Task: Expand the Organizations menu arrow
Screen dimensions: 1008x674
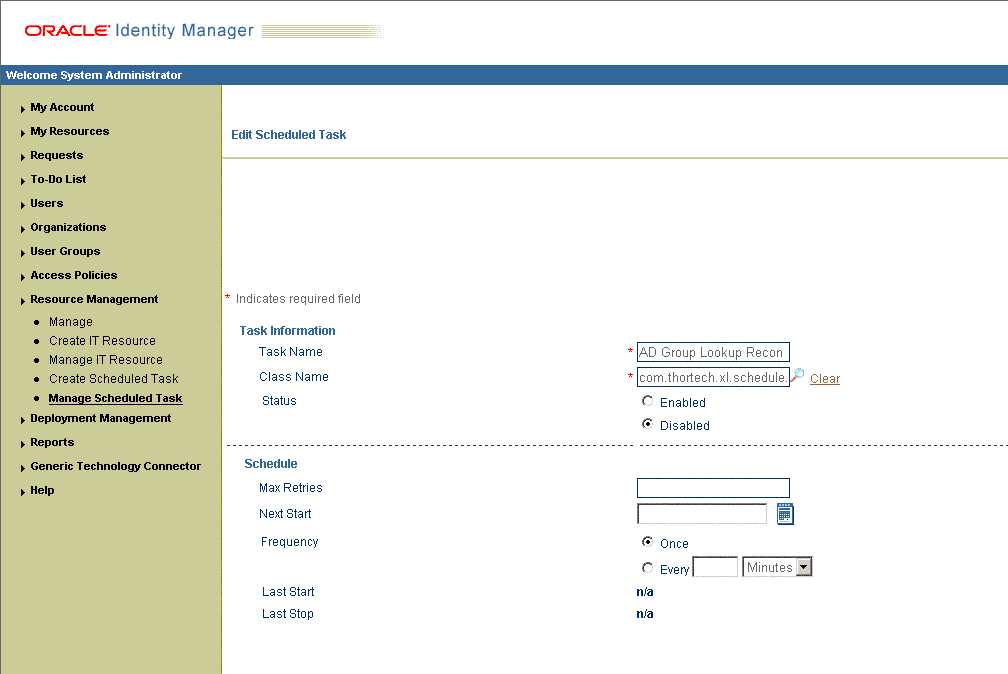Action: point(22,229)
